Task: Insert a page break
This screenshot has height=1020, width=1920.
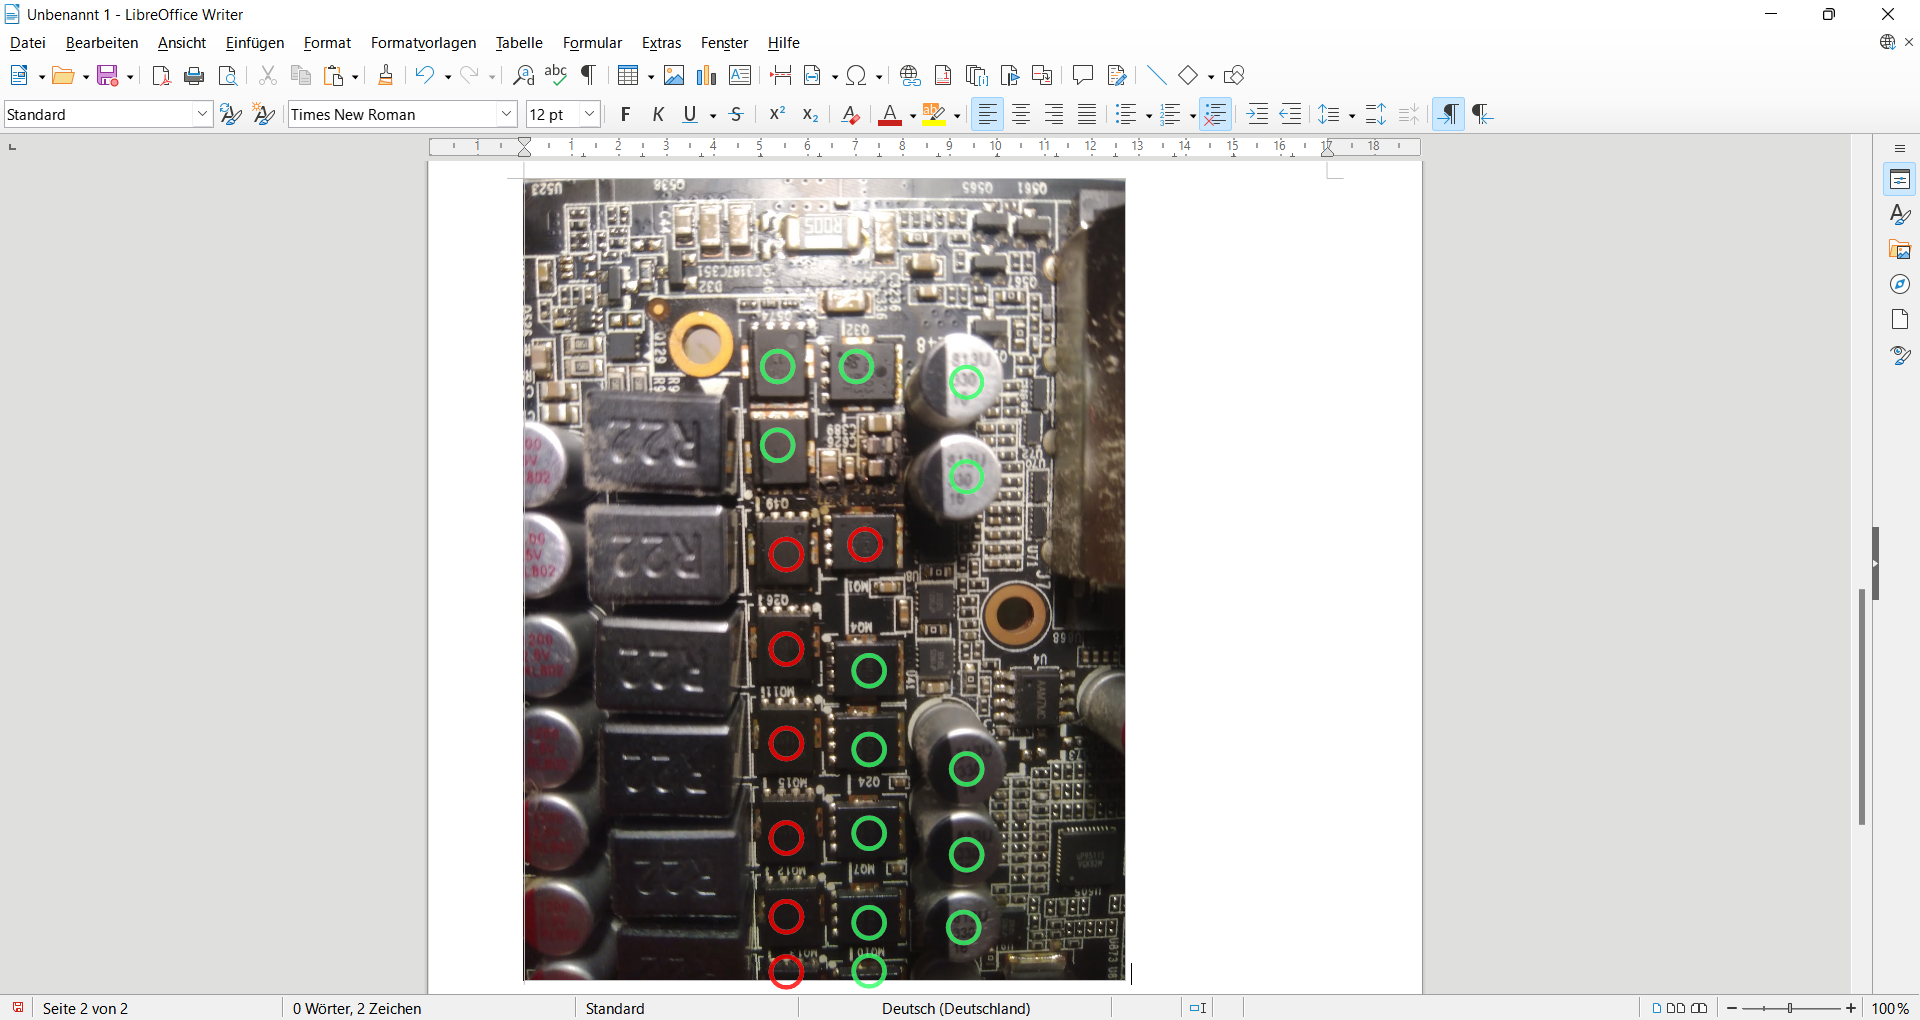Action: [x=780, y=75]
